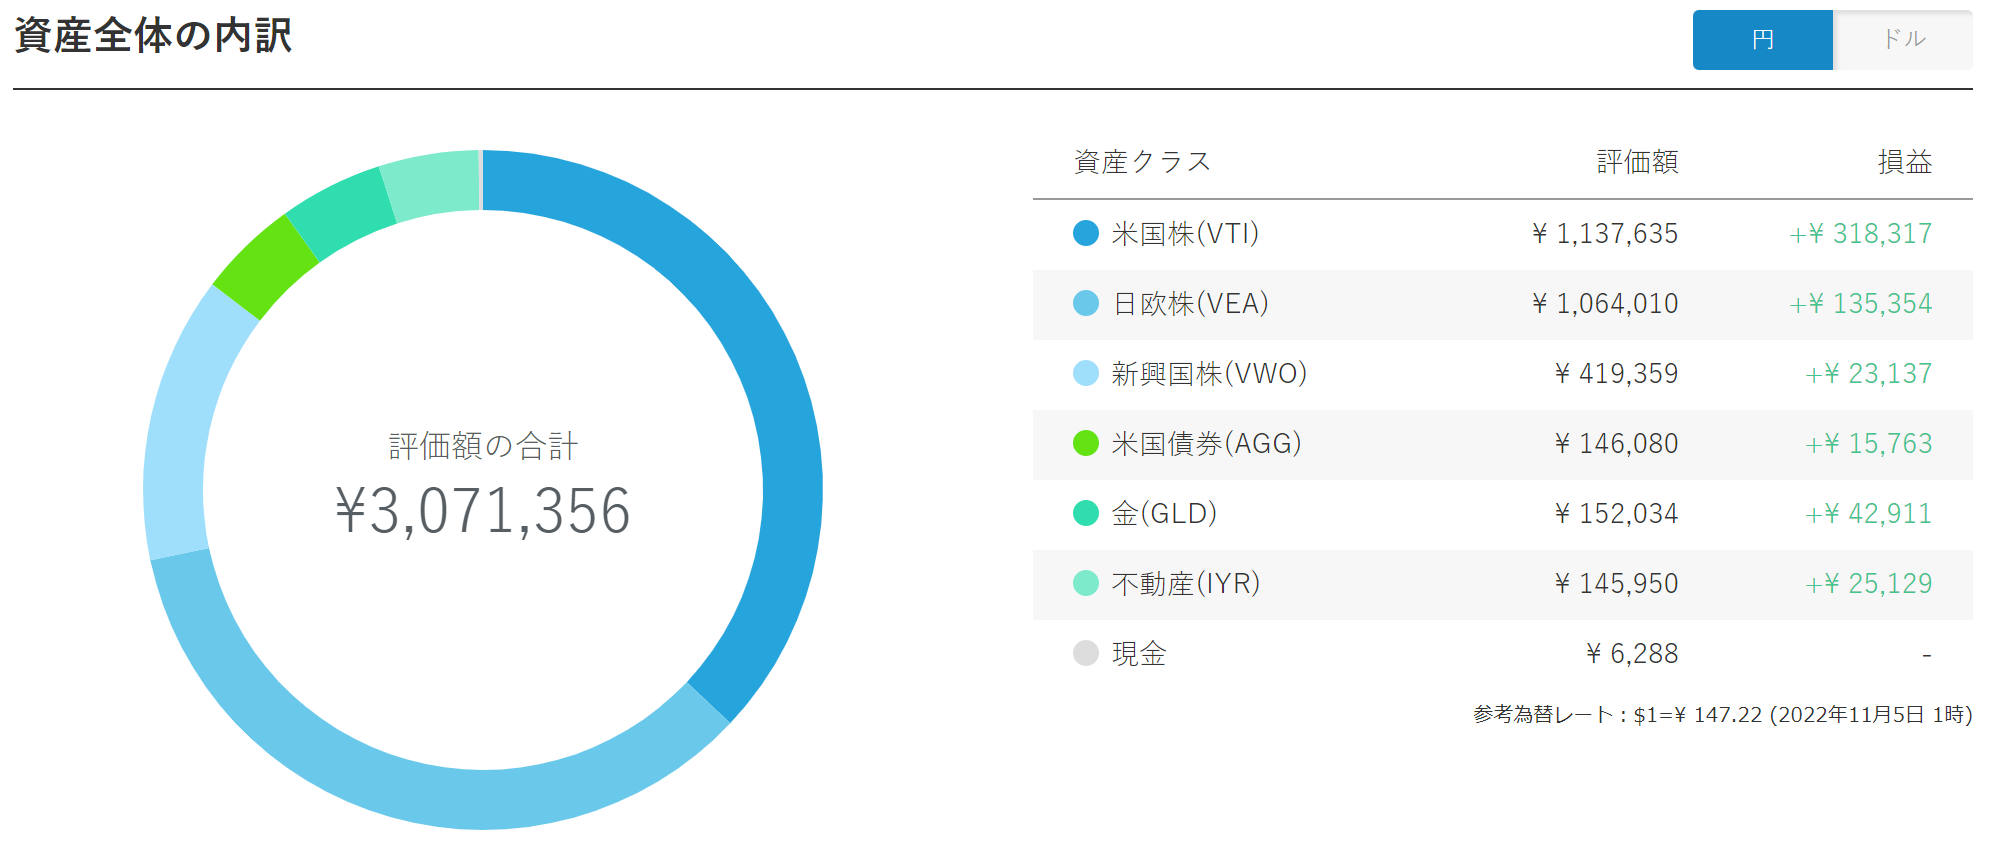Click the teal 金(GLD) legend dot
Screen dimensions: 2000x844
click(1085, 513)
